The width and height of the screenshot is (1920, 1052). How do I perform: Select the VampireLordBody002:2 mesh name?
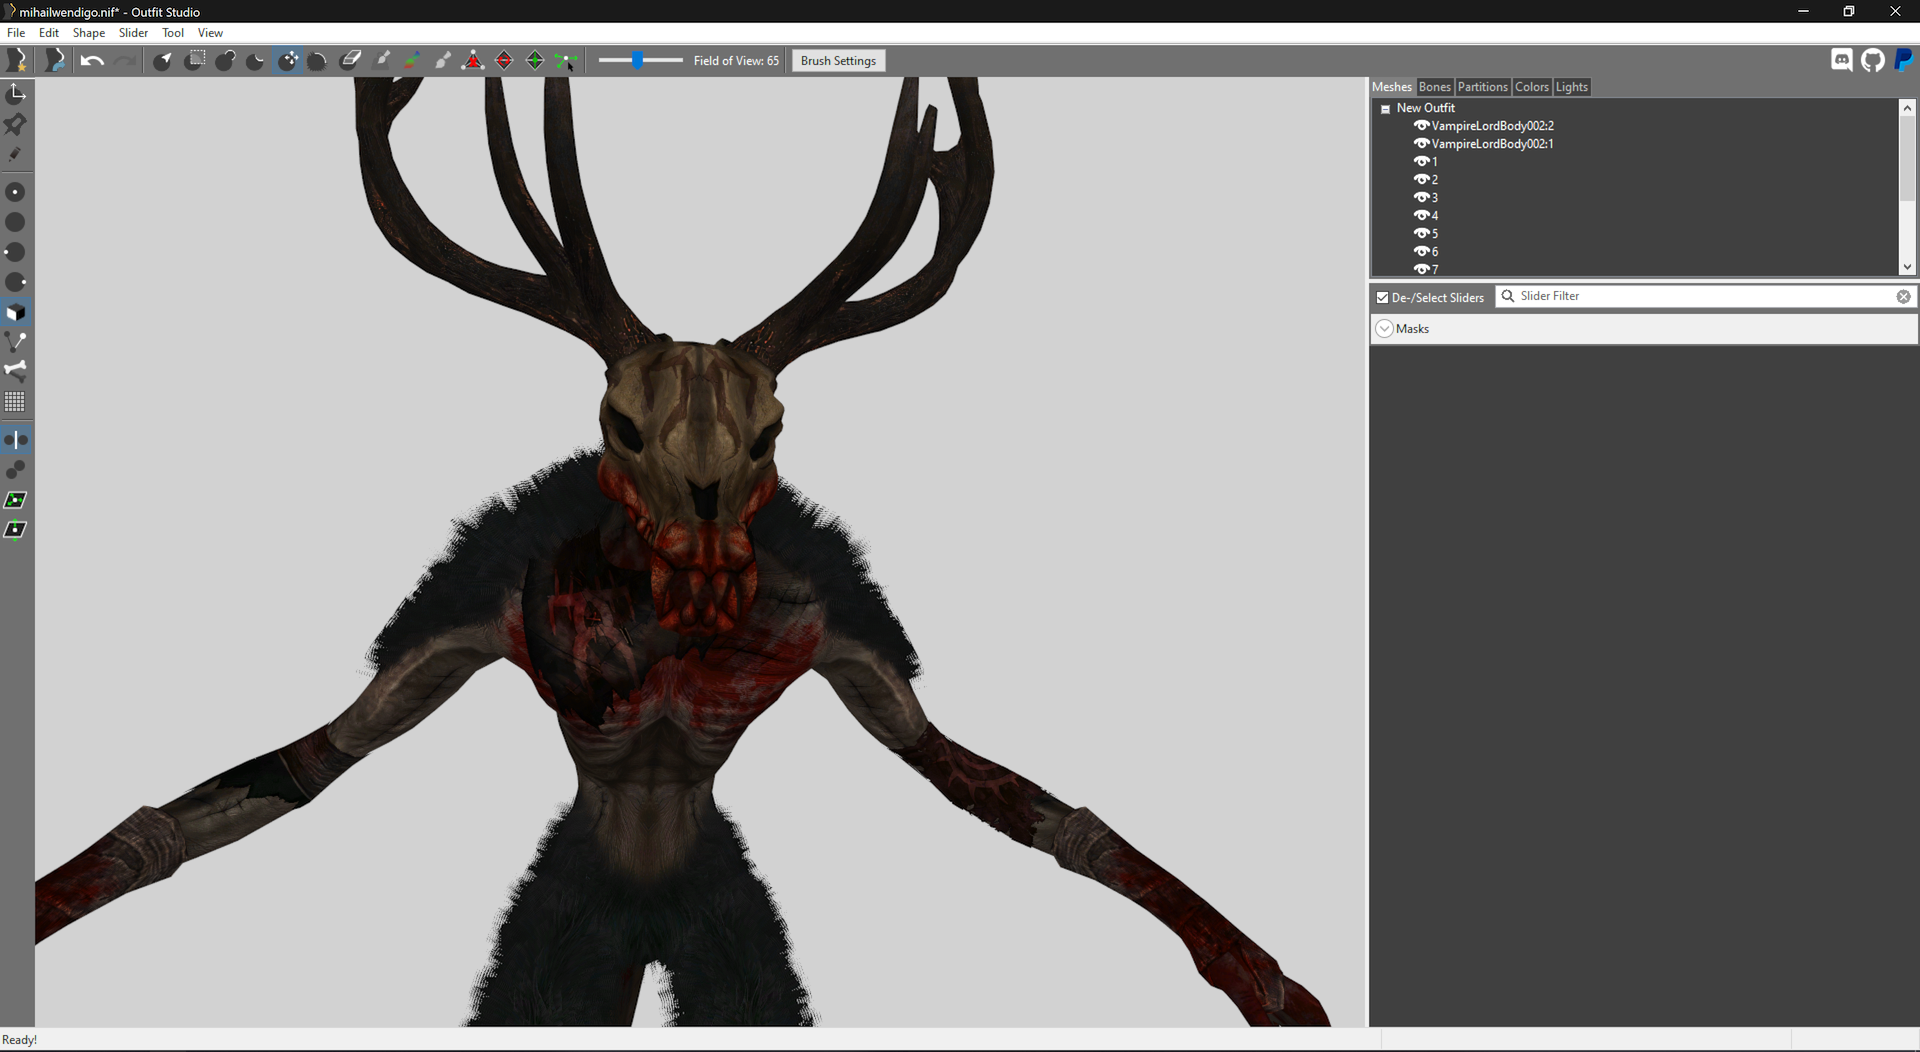point(1492,126)
